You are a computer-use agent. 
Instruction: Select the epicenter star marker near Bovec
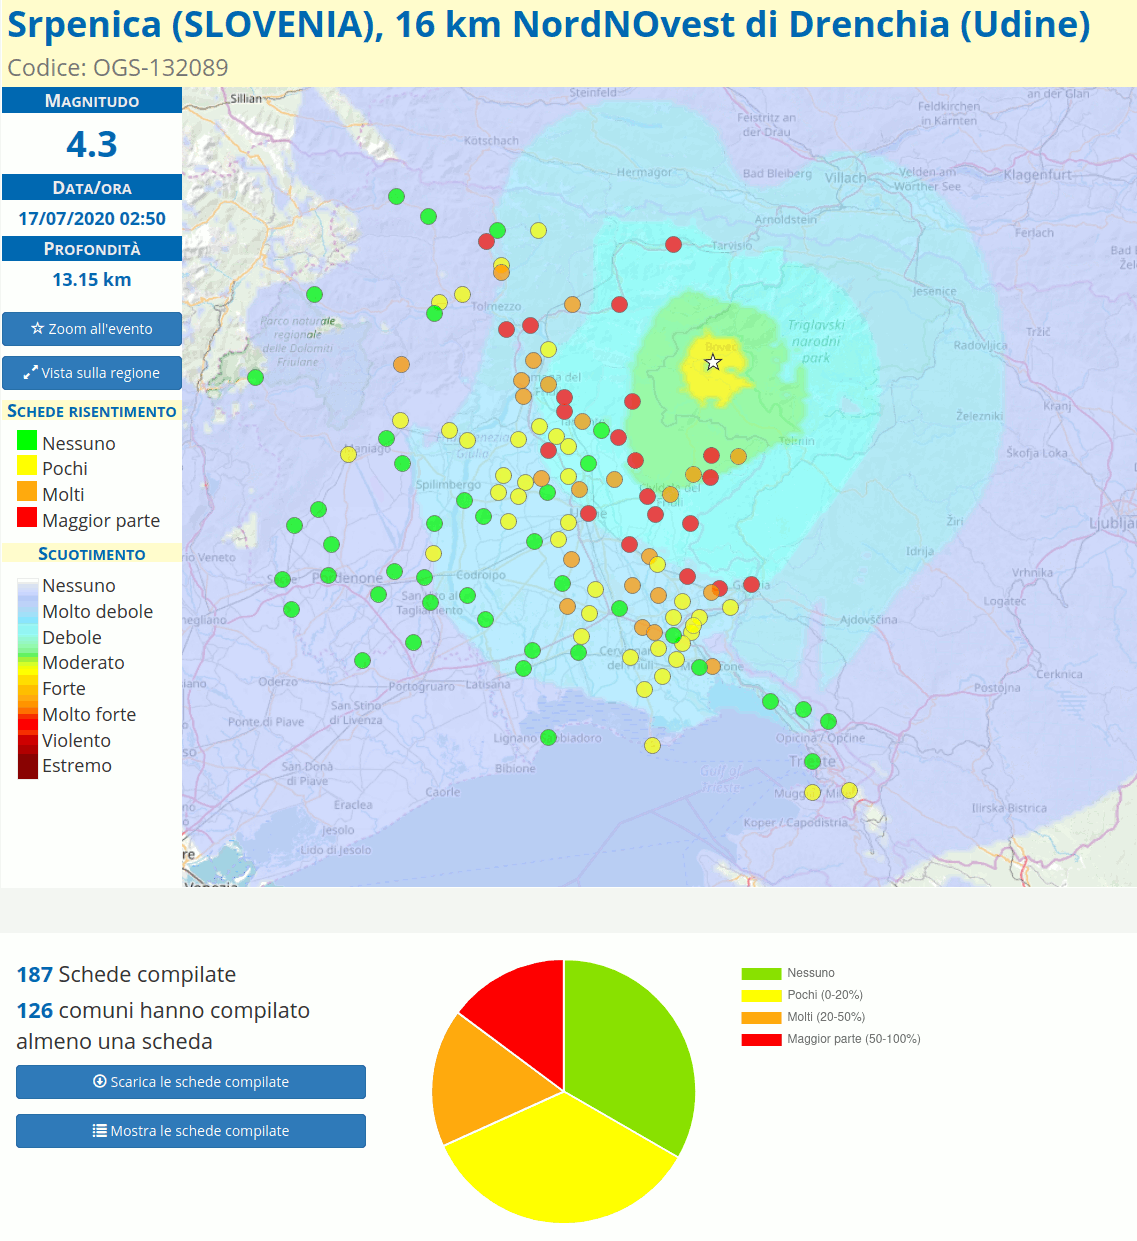712,362
